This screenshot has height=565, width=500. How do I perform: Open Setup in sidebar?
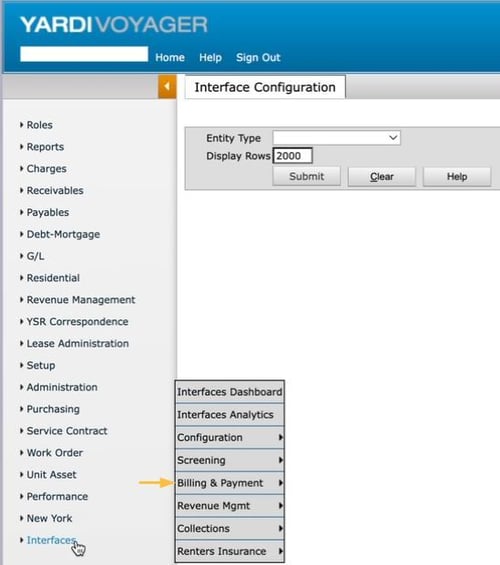(x=38, y=365)
